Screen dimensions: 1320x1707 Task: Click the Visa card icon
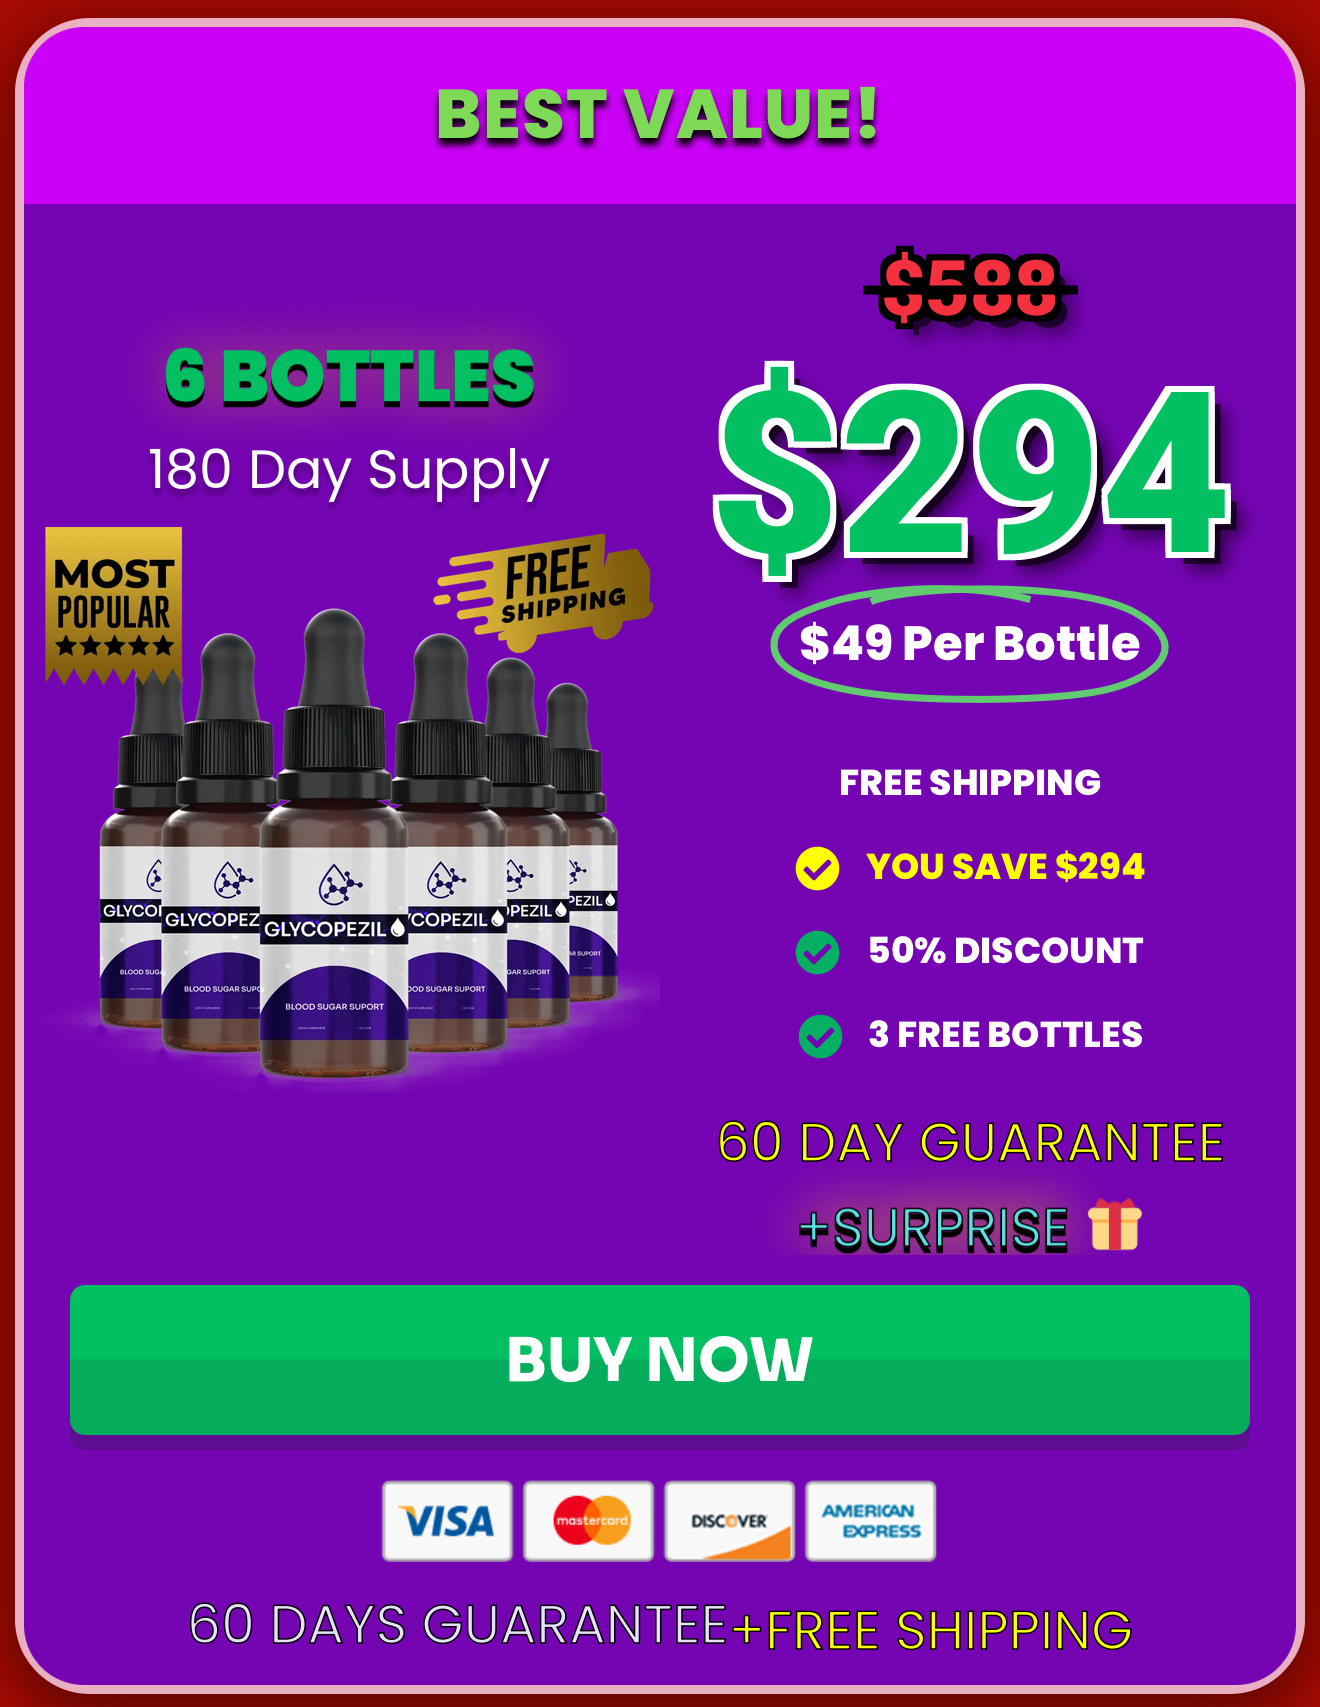pyautogui.click(x=447, y=1521)
